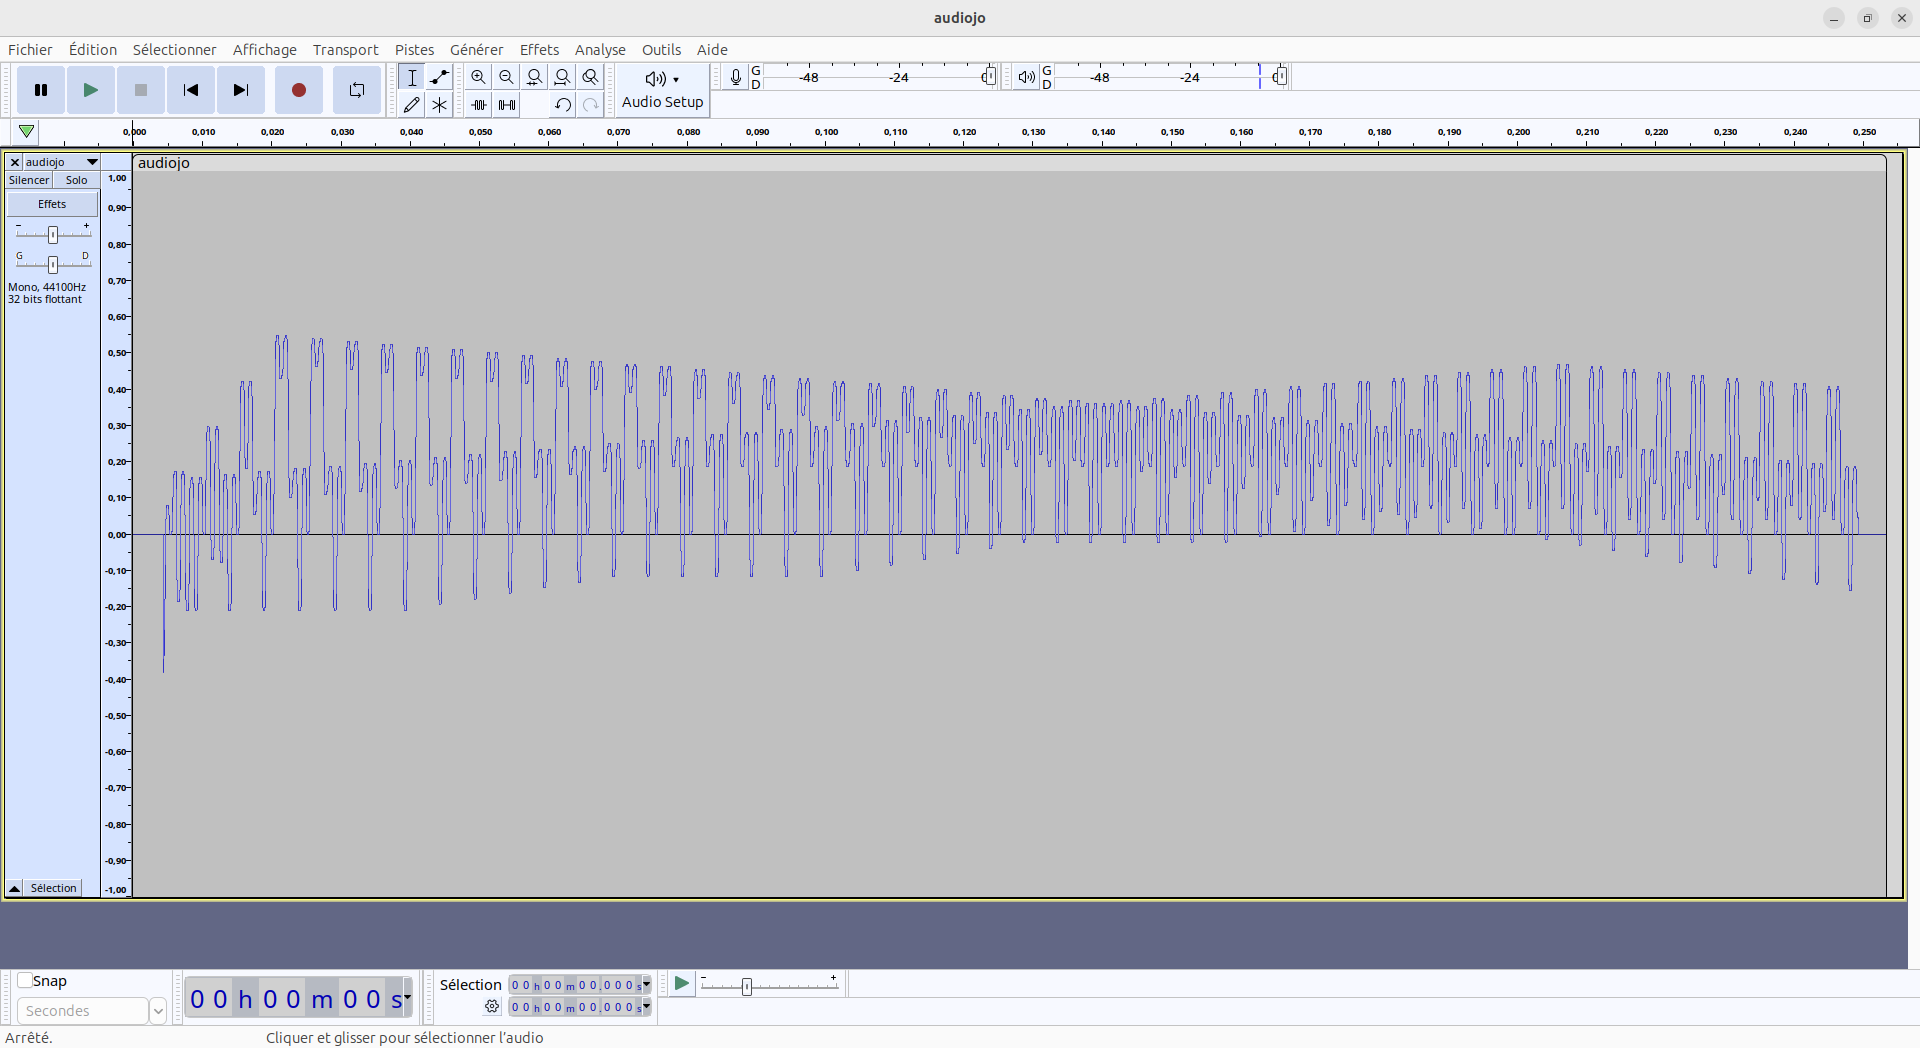Image resolution: width=1920 pixels, height=1048 pixels.
Task: Toggle the Loop playback button
Action: click(x=356, y=90)
